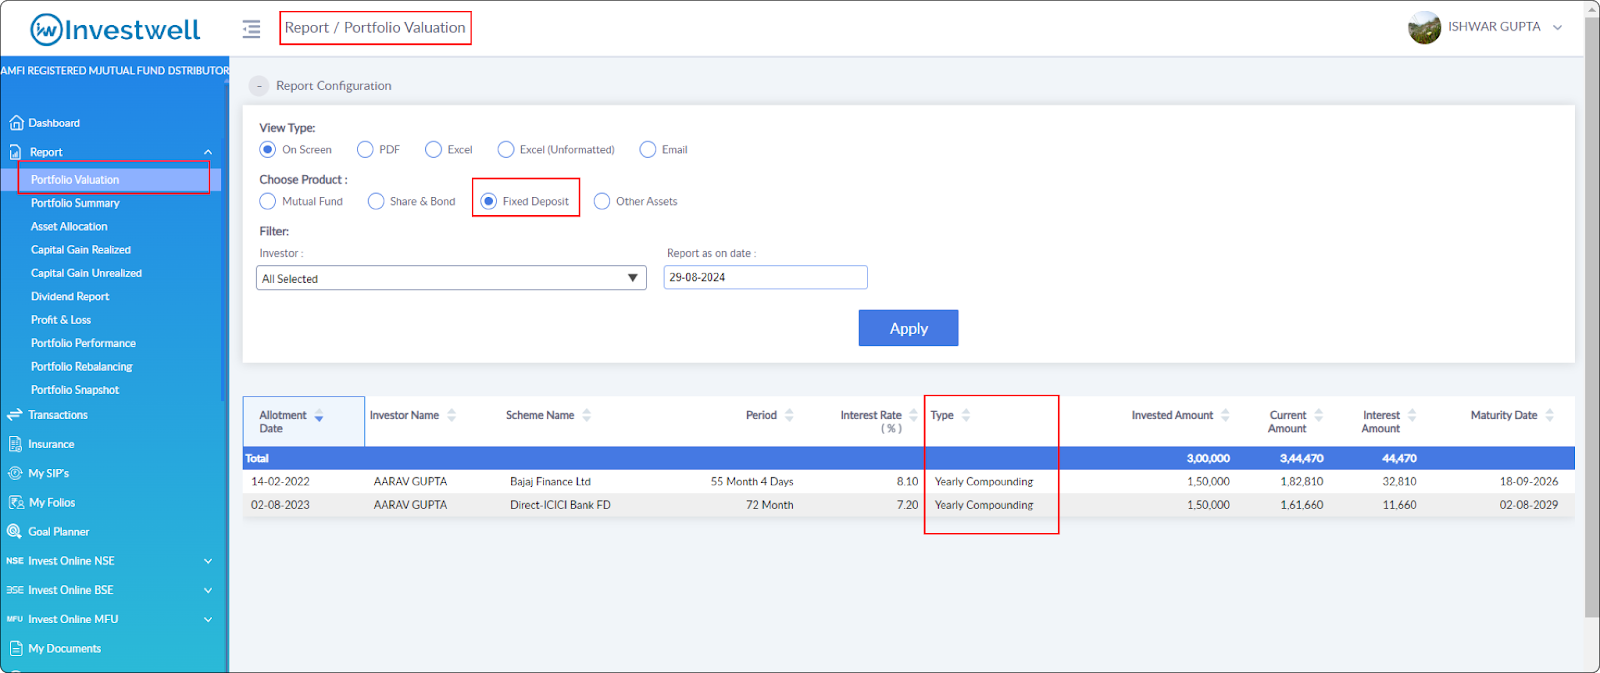Viewport: 1600px width, 673px height.
Task: Click the My Folios icon
Action: 16,502
